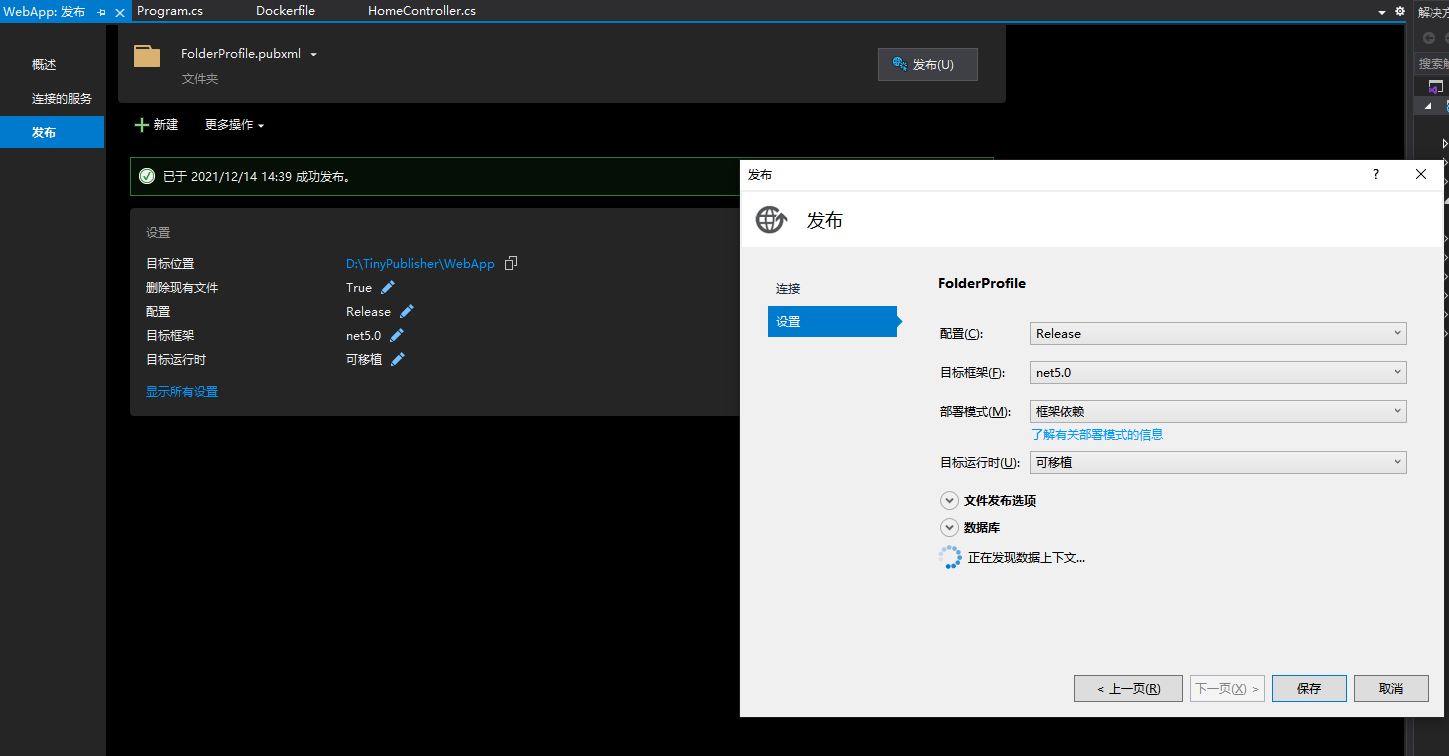
Task: Open the 了解有关部署模式的信息 link
Action: pos(1097,435)
